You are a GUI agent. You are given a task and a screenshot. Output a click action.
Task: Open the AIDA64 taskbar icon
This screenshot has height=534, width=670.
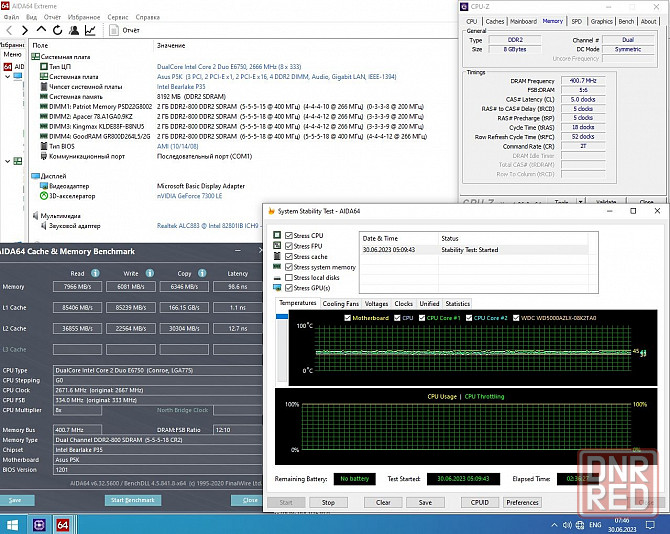(x=63, y=525)
